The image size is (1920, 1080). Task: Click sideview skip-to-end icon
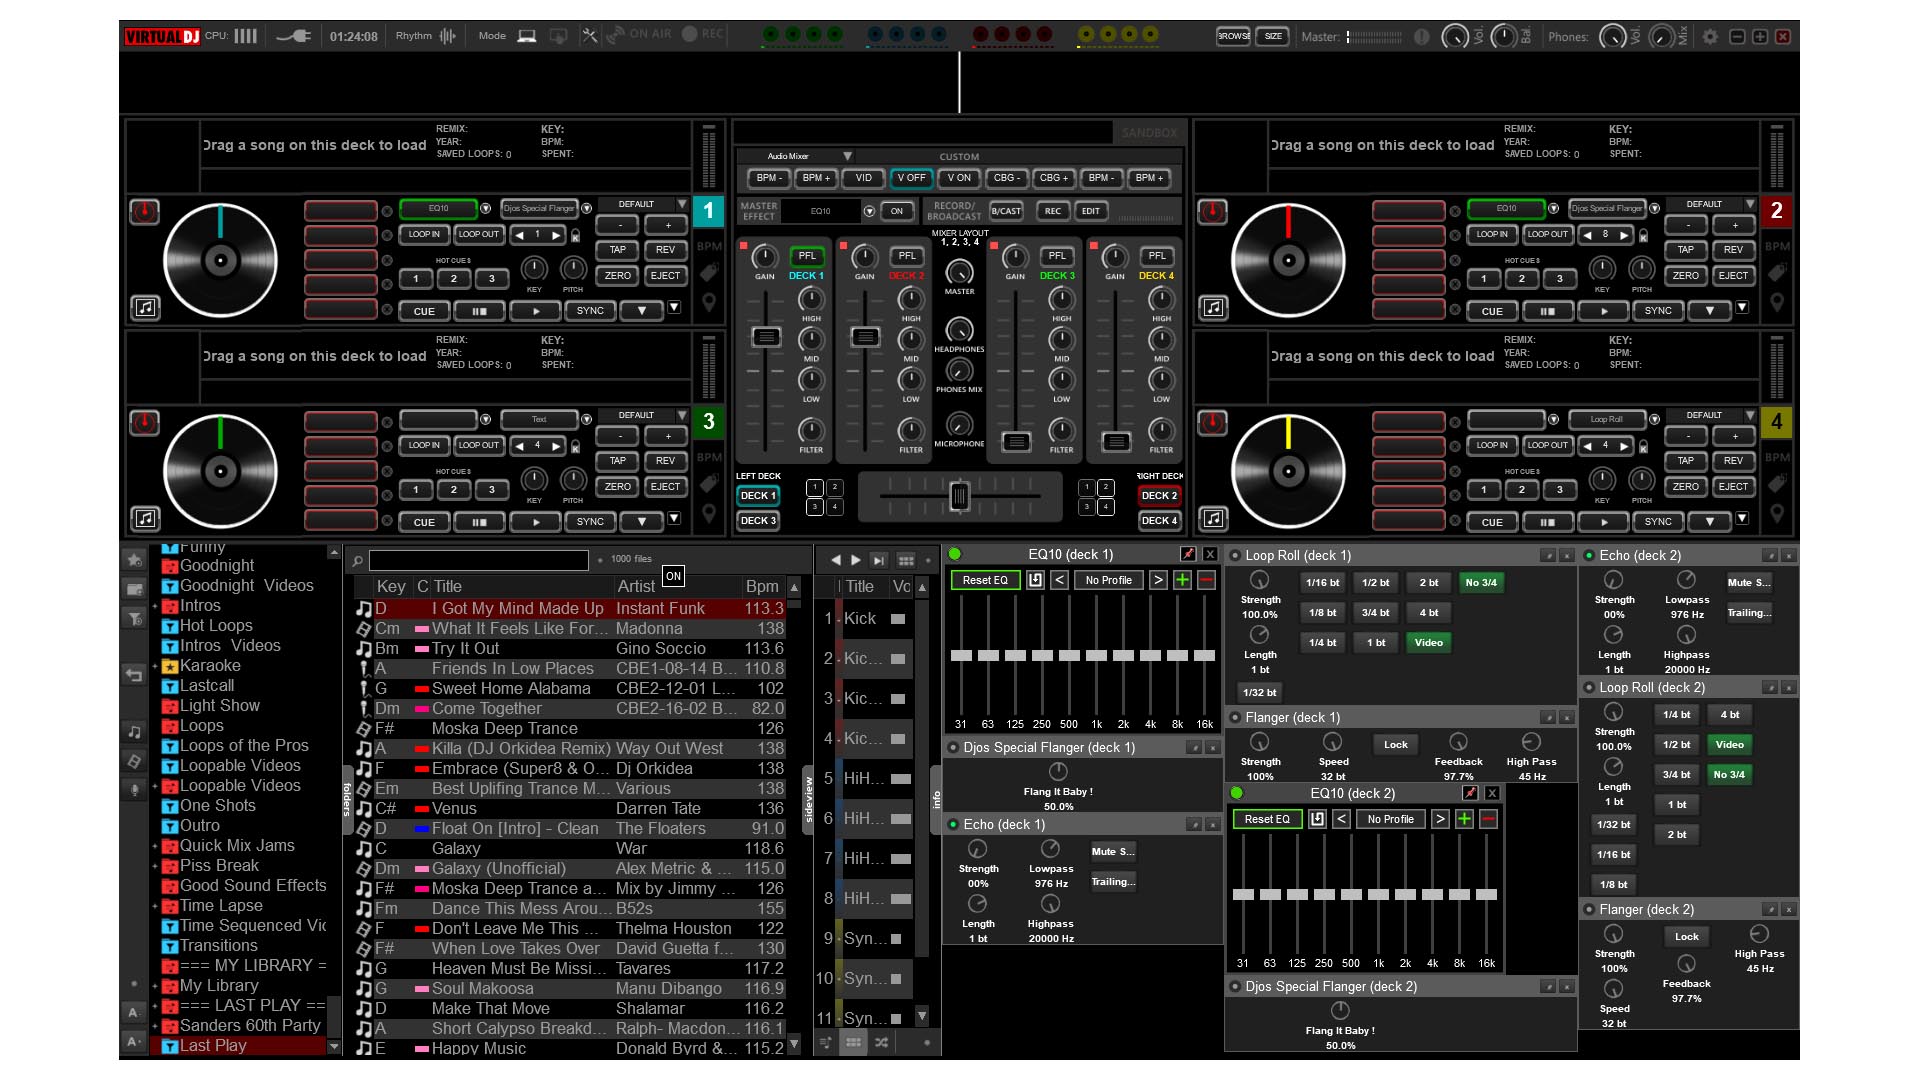tap(878, 560)
